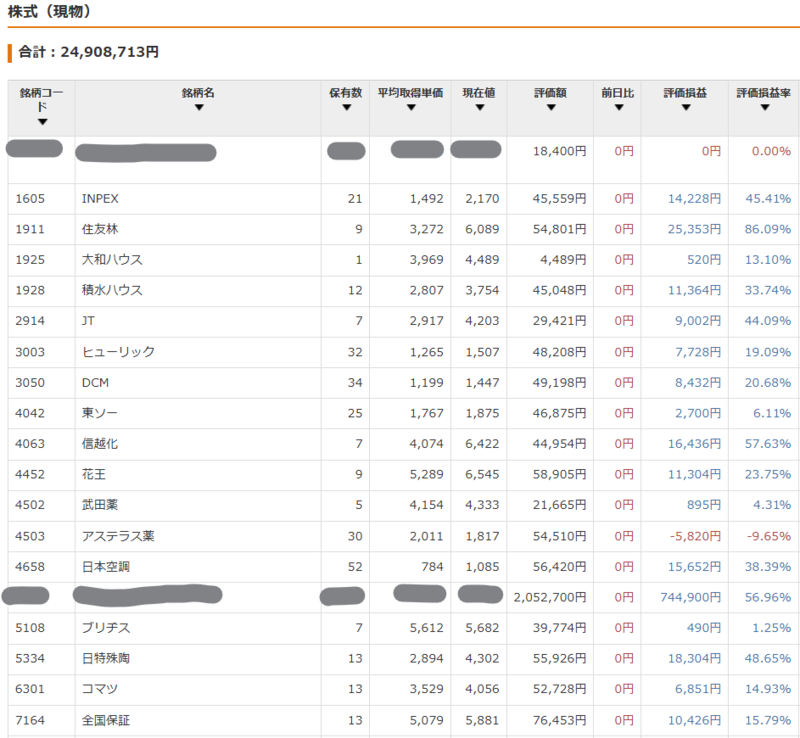Viewport: 800px width, 738px height.
Task: Click the 18,400円 valuation cell
Action: (x=560, y=151)
